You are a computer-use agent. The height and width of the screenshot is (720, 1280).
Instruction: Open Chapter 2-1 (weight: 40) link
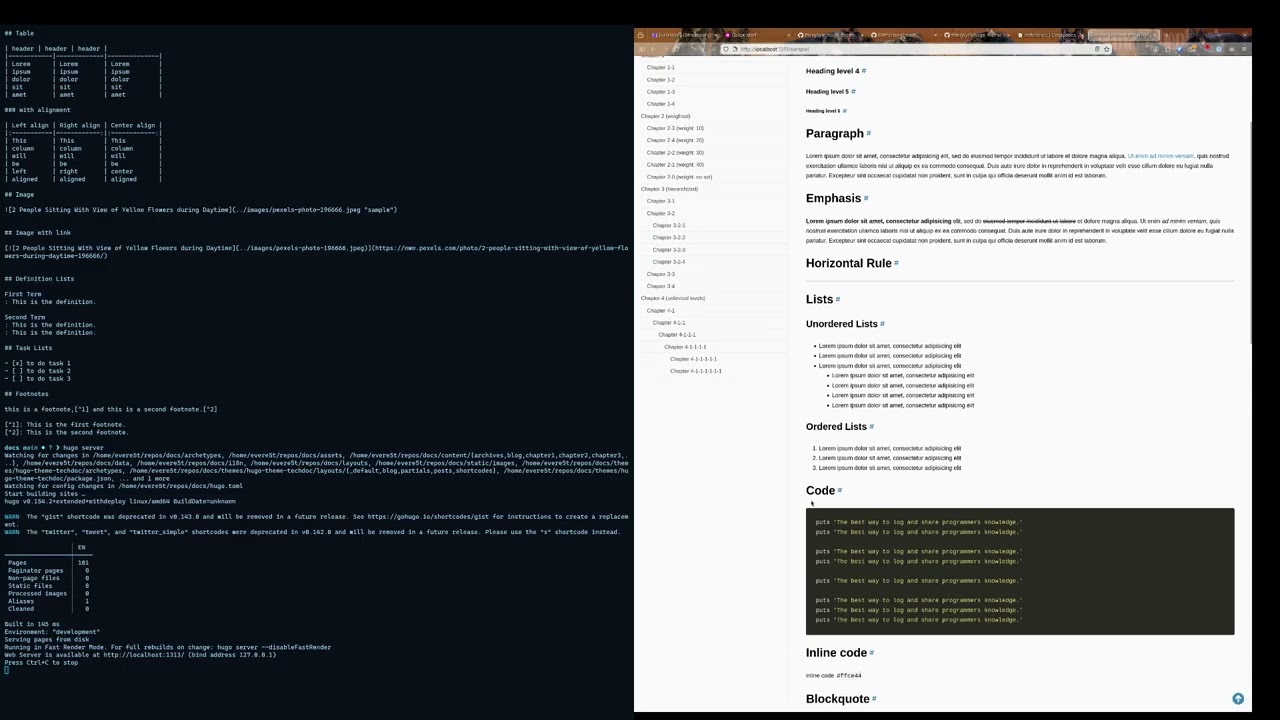coord(675,165)
